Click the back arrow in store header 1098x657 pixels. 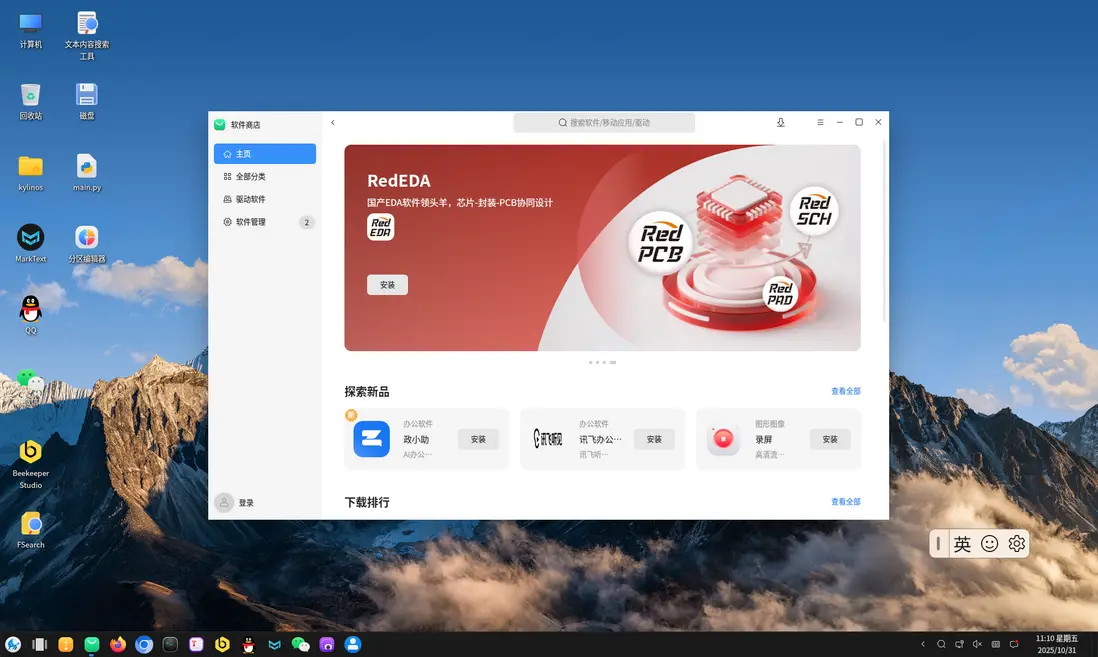pos(333,123)
